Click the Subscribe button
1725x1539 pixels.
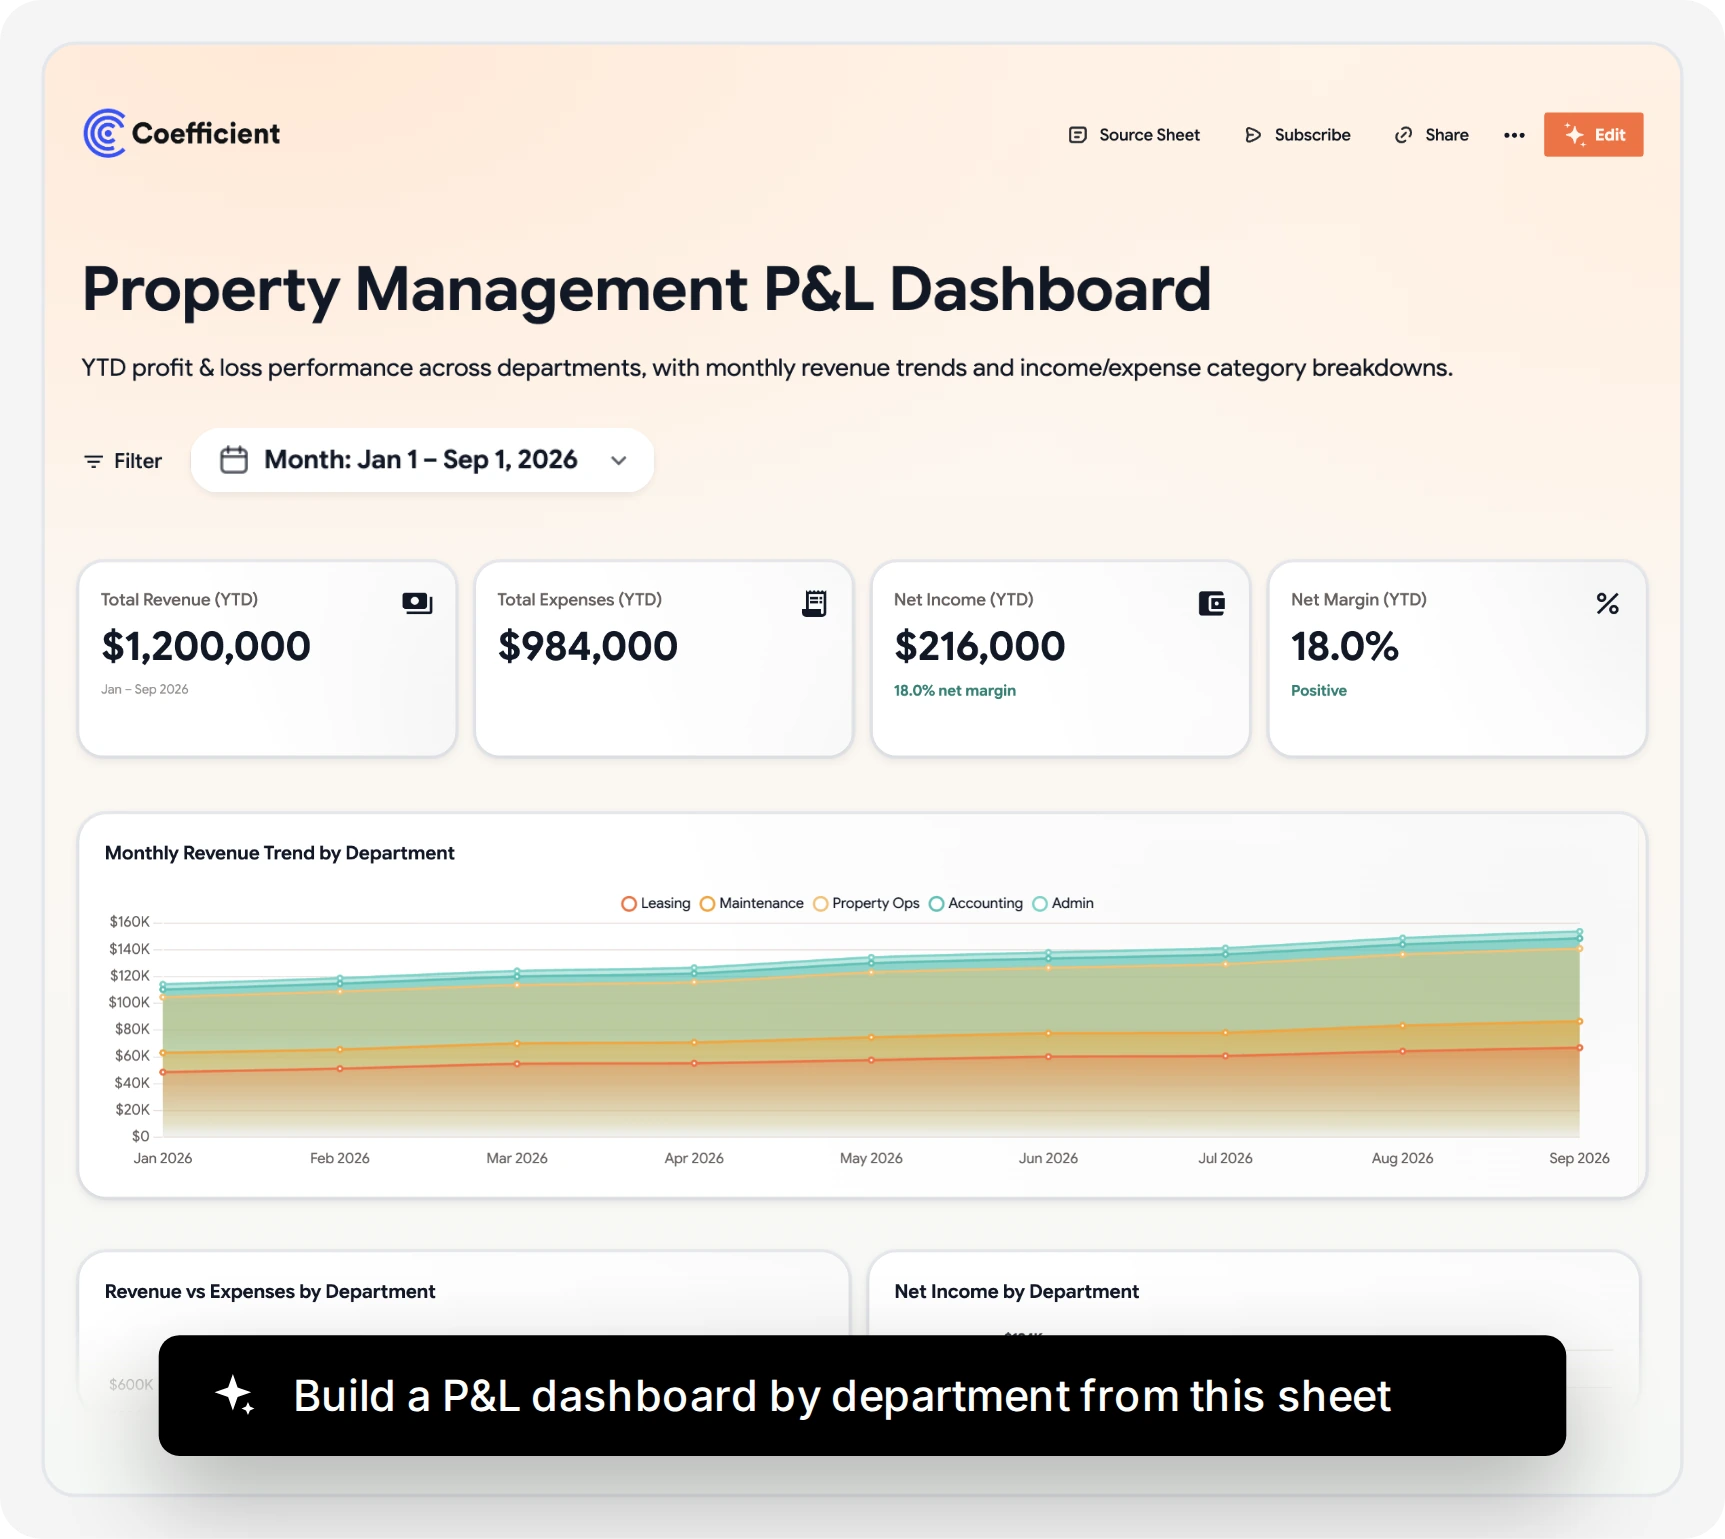[x=1297, y=135]
